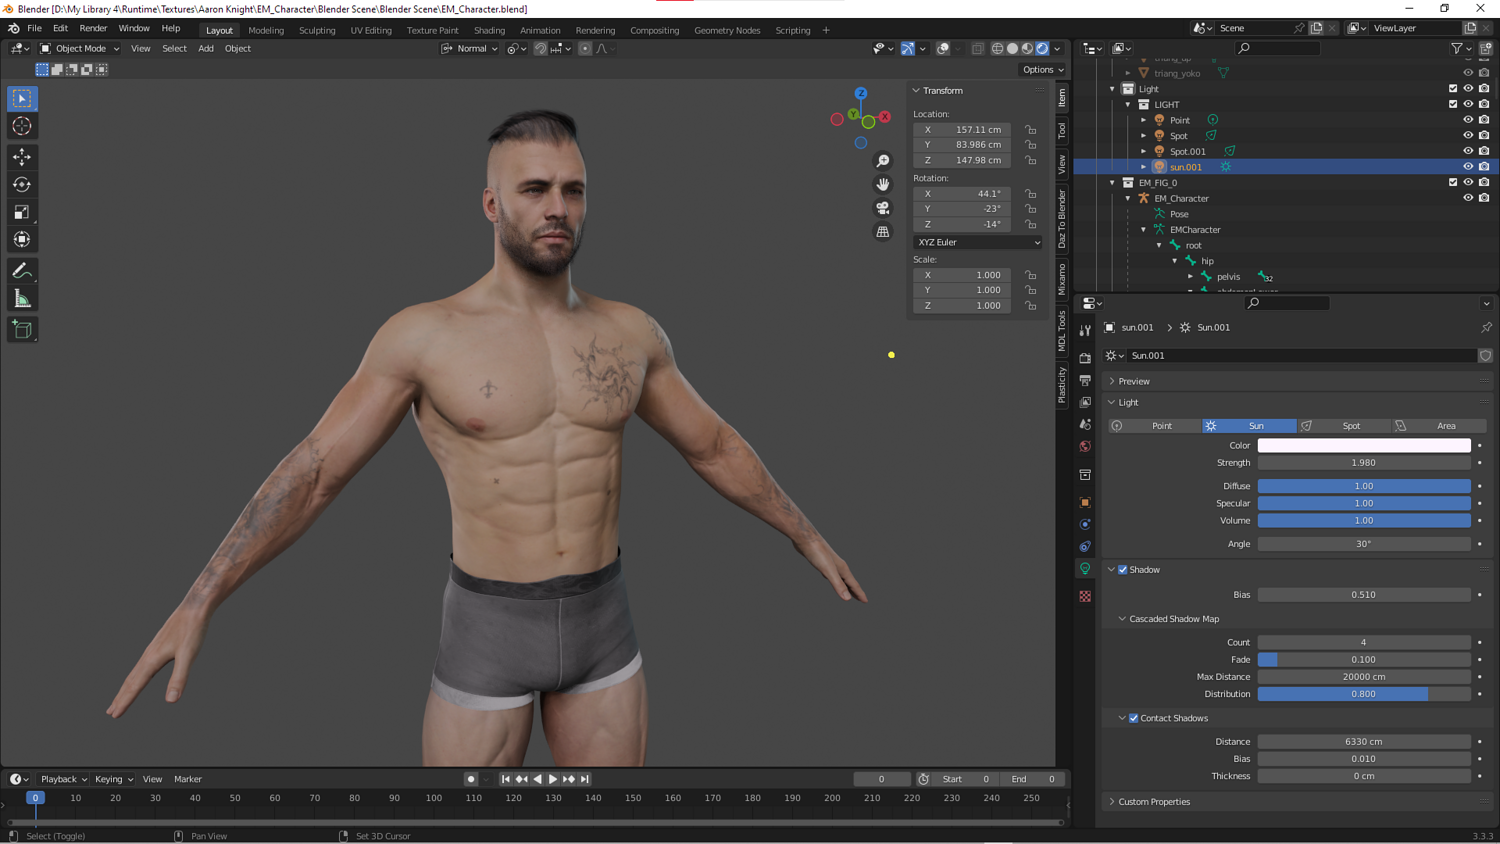Adjust the shadow Distribution slider
Viewport: 1500px width, 844px height.
[1364, 694]
